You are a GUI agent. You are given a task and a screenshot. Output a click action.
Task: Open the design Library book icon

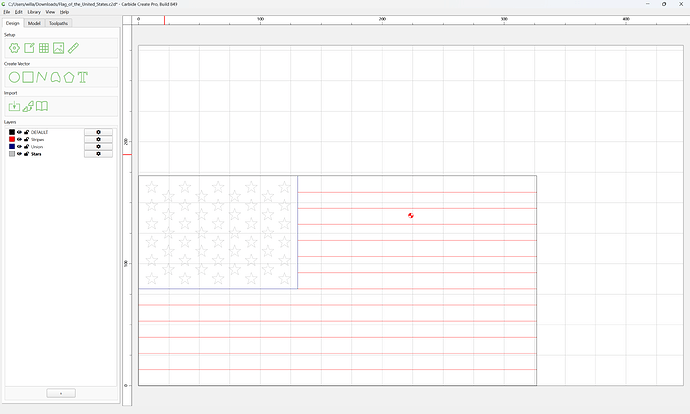point(42,106)
